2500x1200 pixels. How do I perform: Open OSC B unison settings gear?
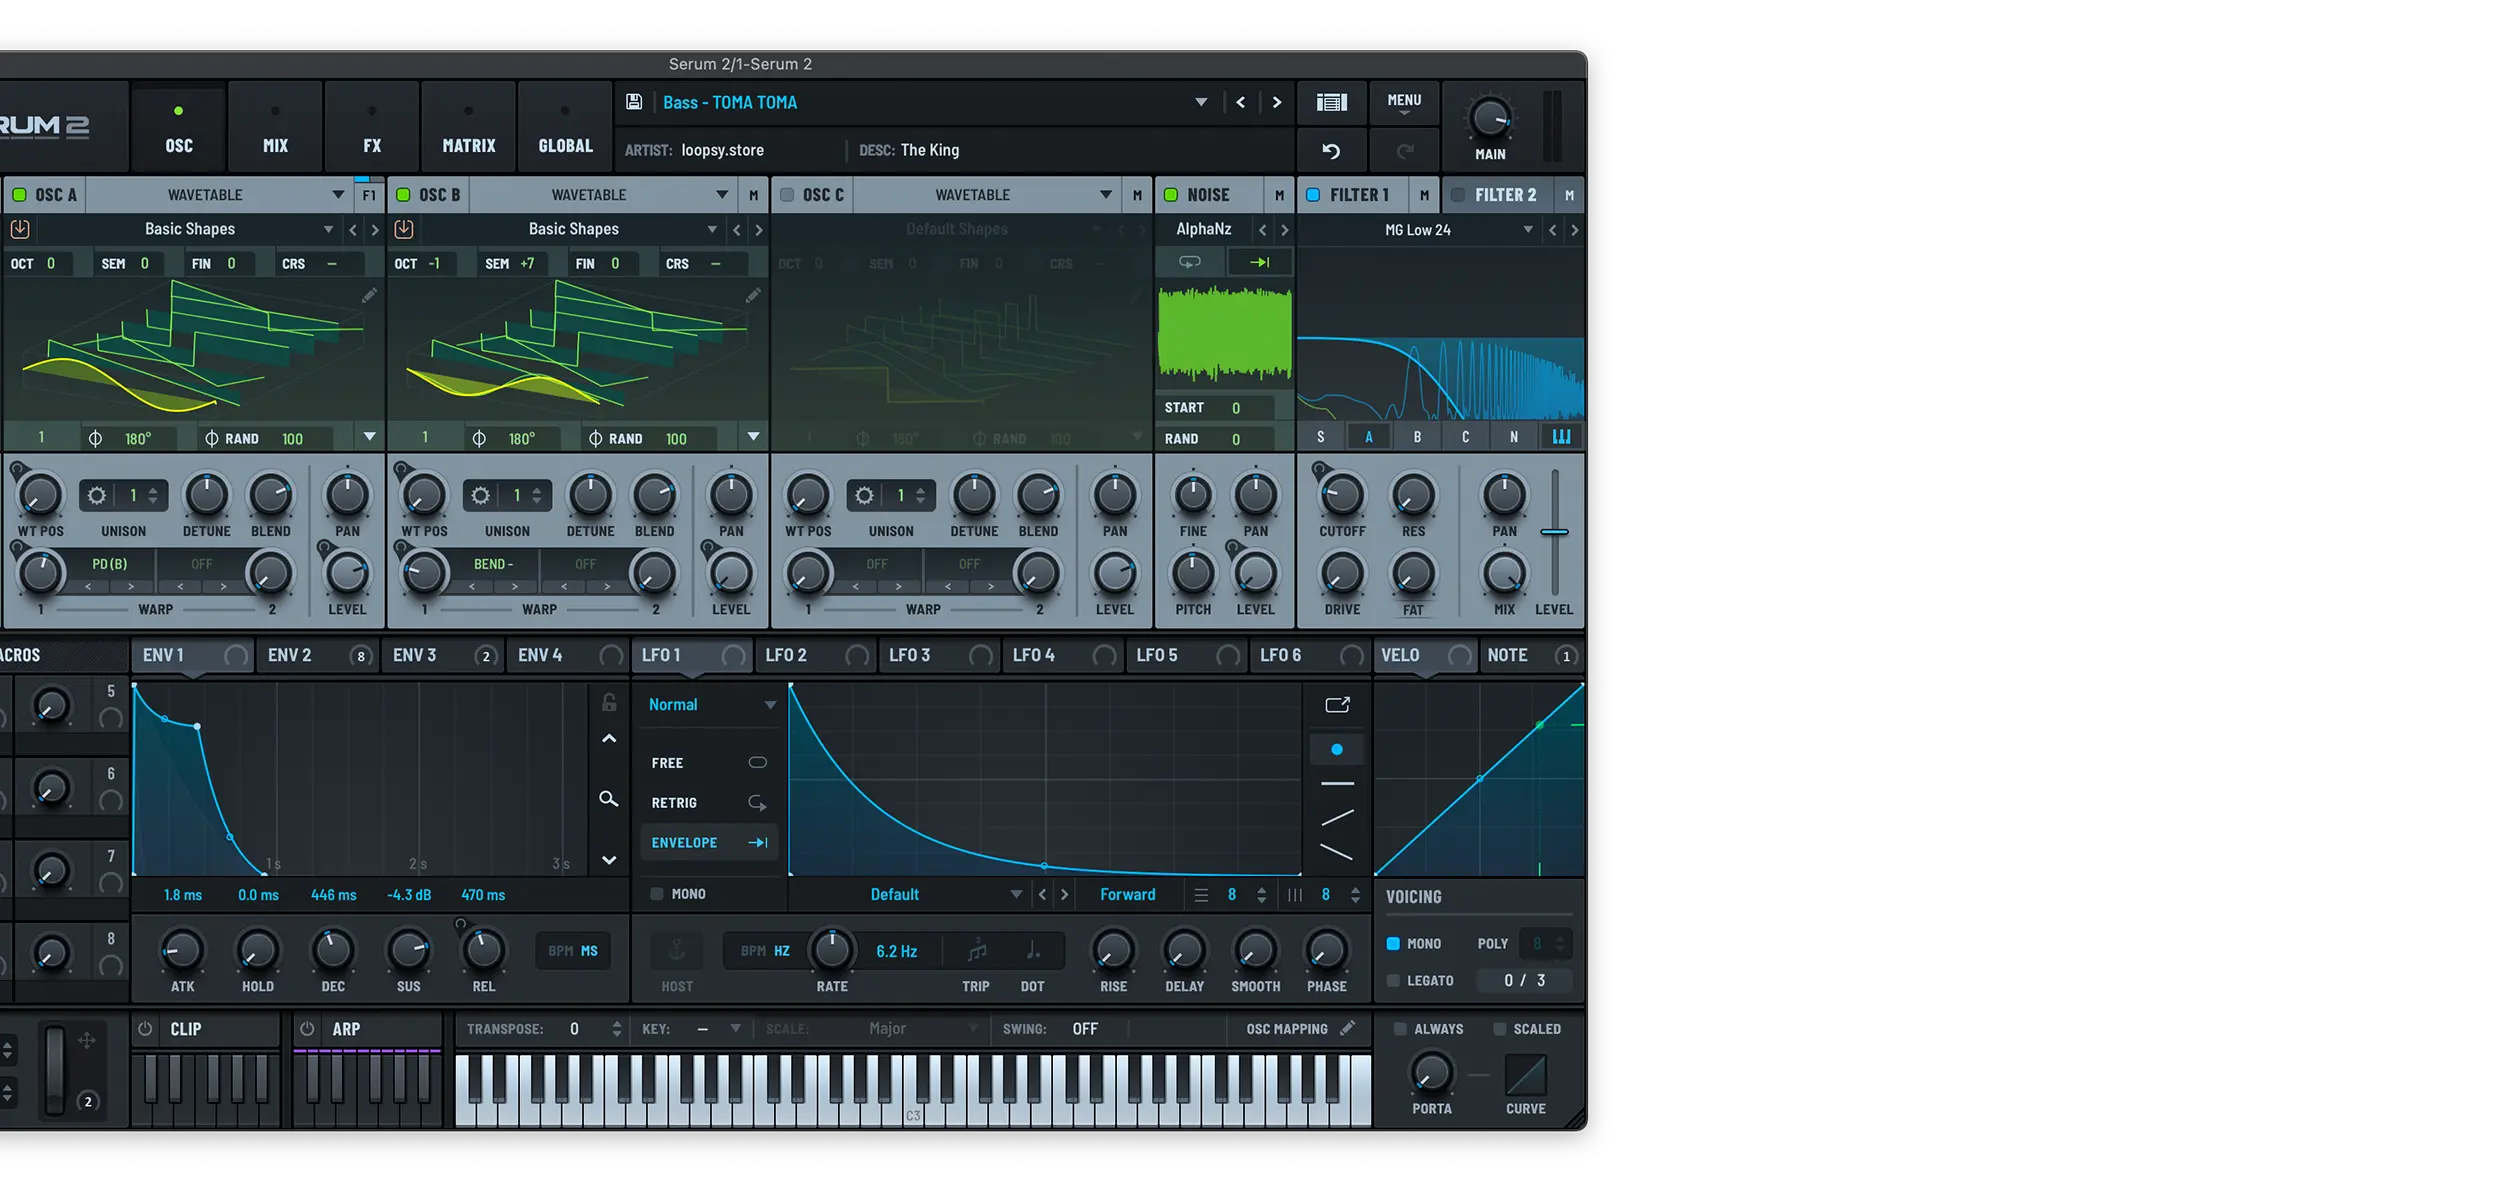(480, 495)
